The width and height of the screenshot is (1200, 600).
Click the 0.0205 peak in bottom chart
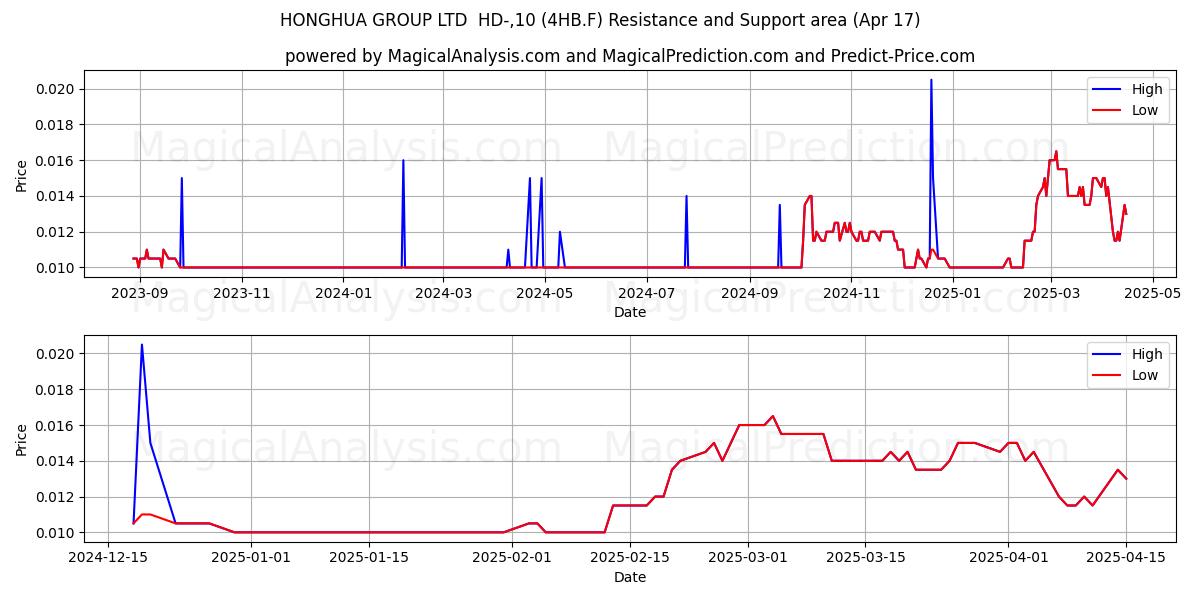pos(142,345)
